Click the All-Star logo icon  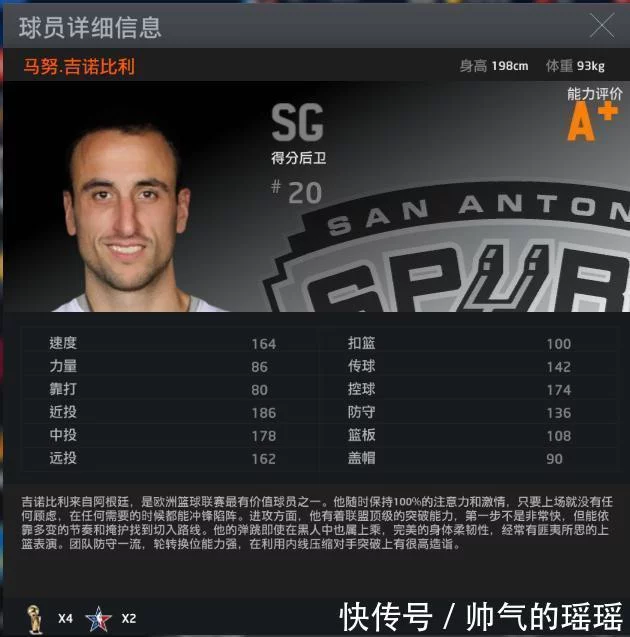tap(98, 619)
